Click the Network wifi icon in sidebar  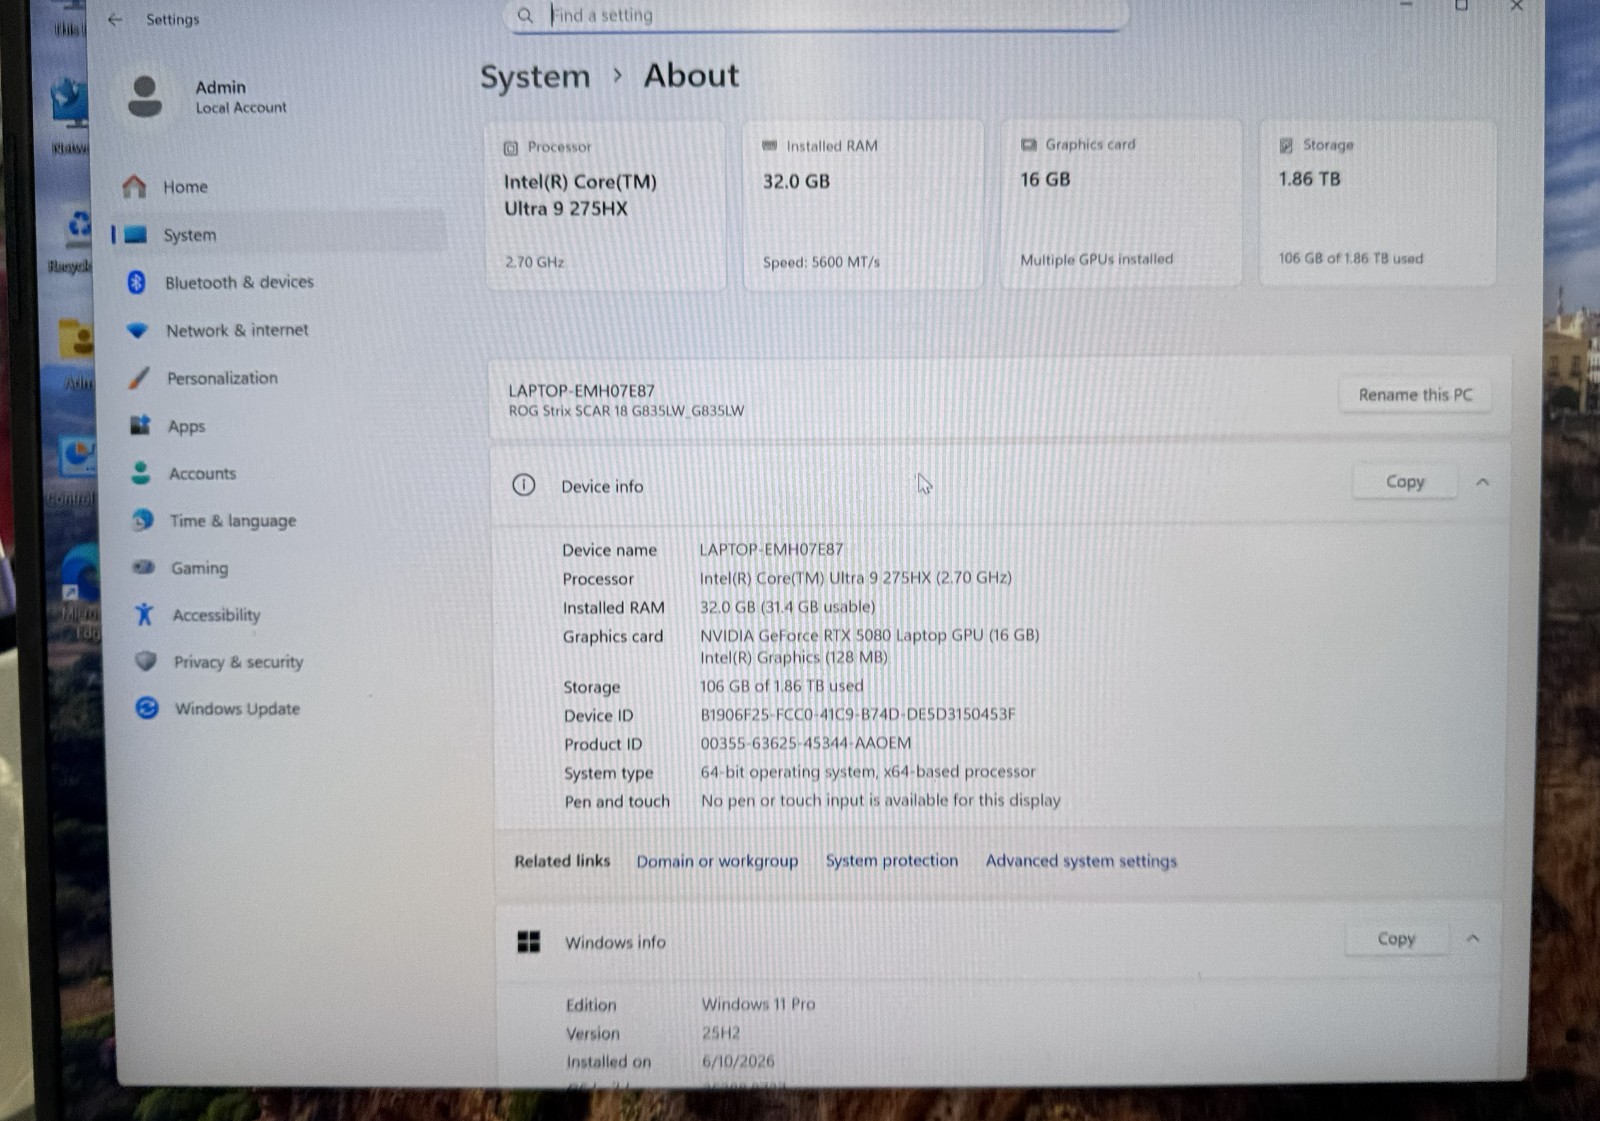pyautogui.click(x=137, y=330)
